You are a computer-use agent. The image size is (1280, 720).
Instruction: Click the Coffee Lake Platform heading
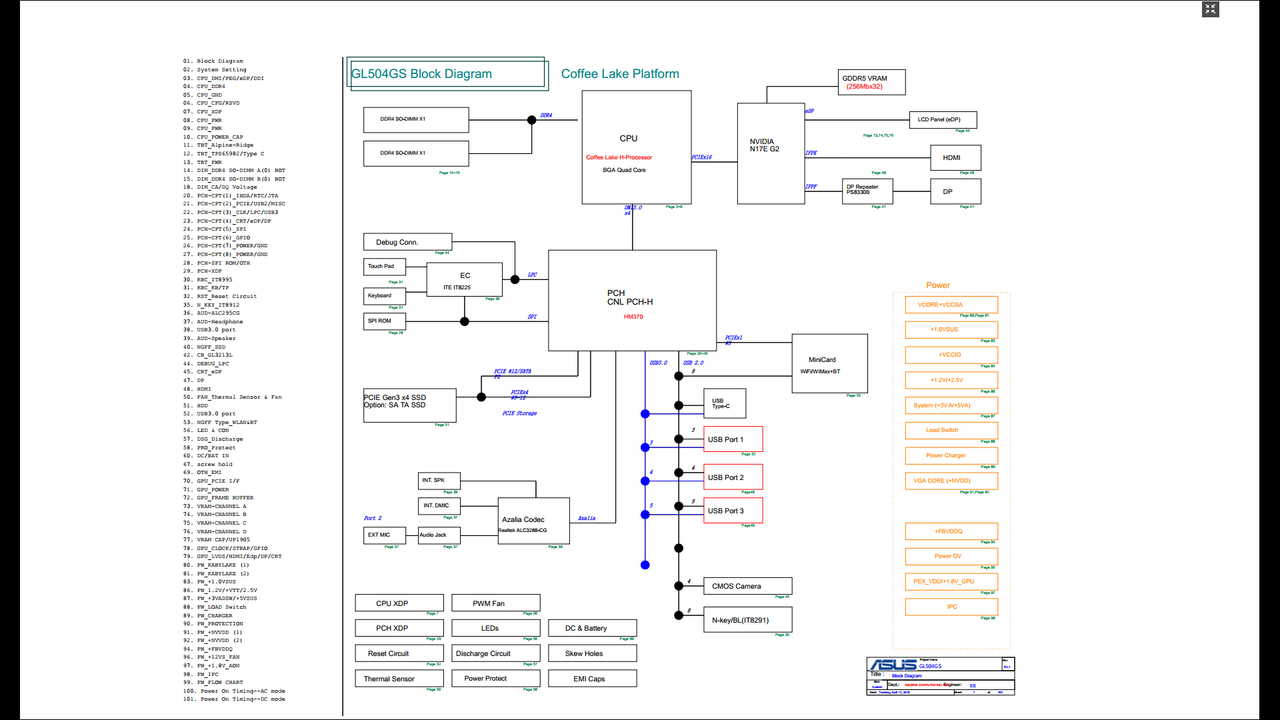(620, 74)
